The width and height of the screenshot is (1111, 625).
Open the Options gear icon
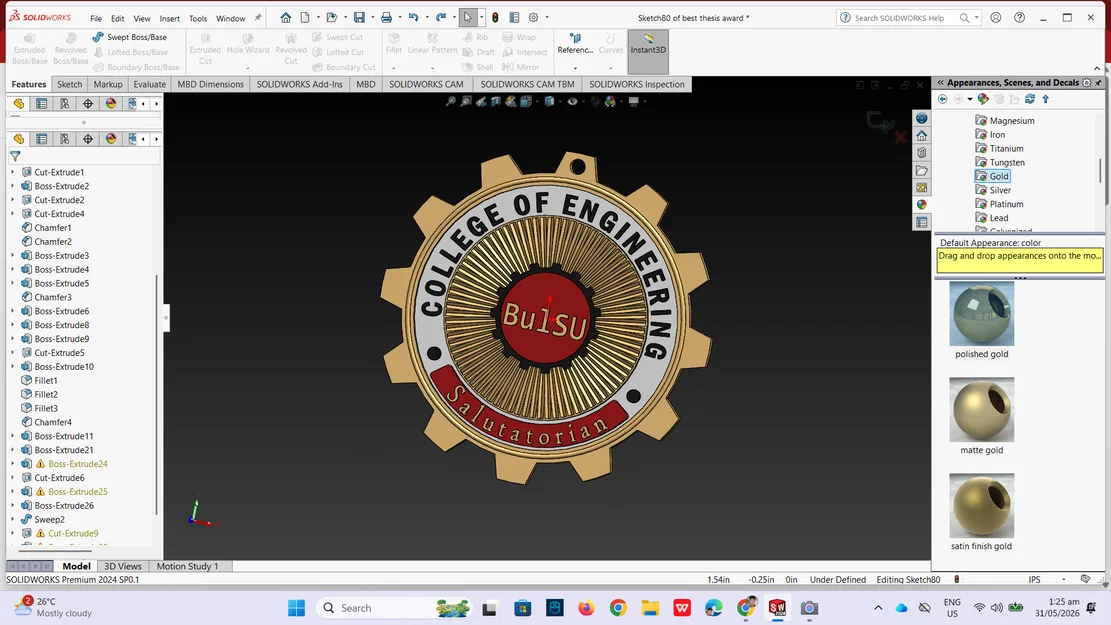click(534, 18)
